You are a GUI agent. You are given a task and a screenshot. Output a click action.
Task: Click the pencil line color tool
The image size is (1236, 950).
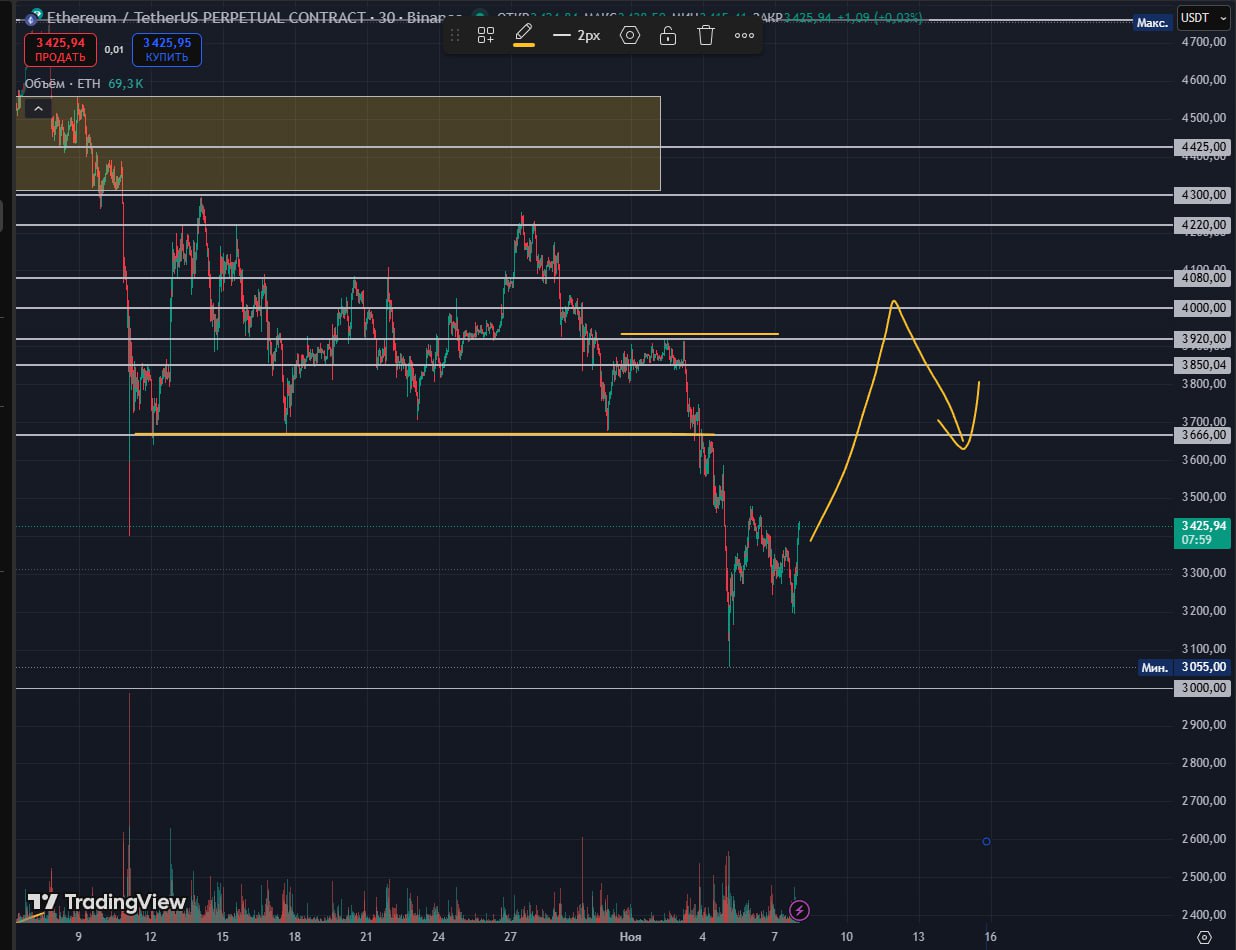coord(523,35)
